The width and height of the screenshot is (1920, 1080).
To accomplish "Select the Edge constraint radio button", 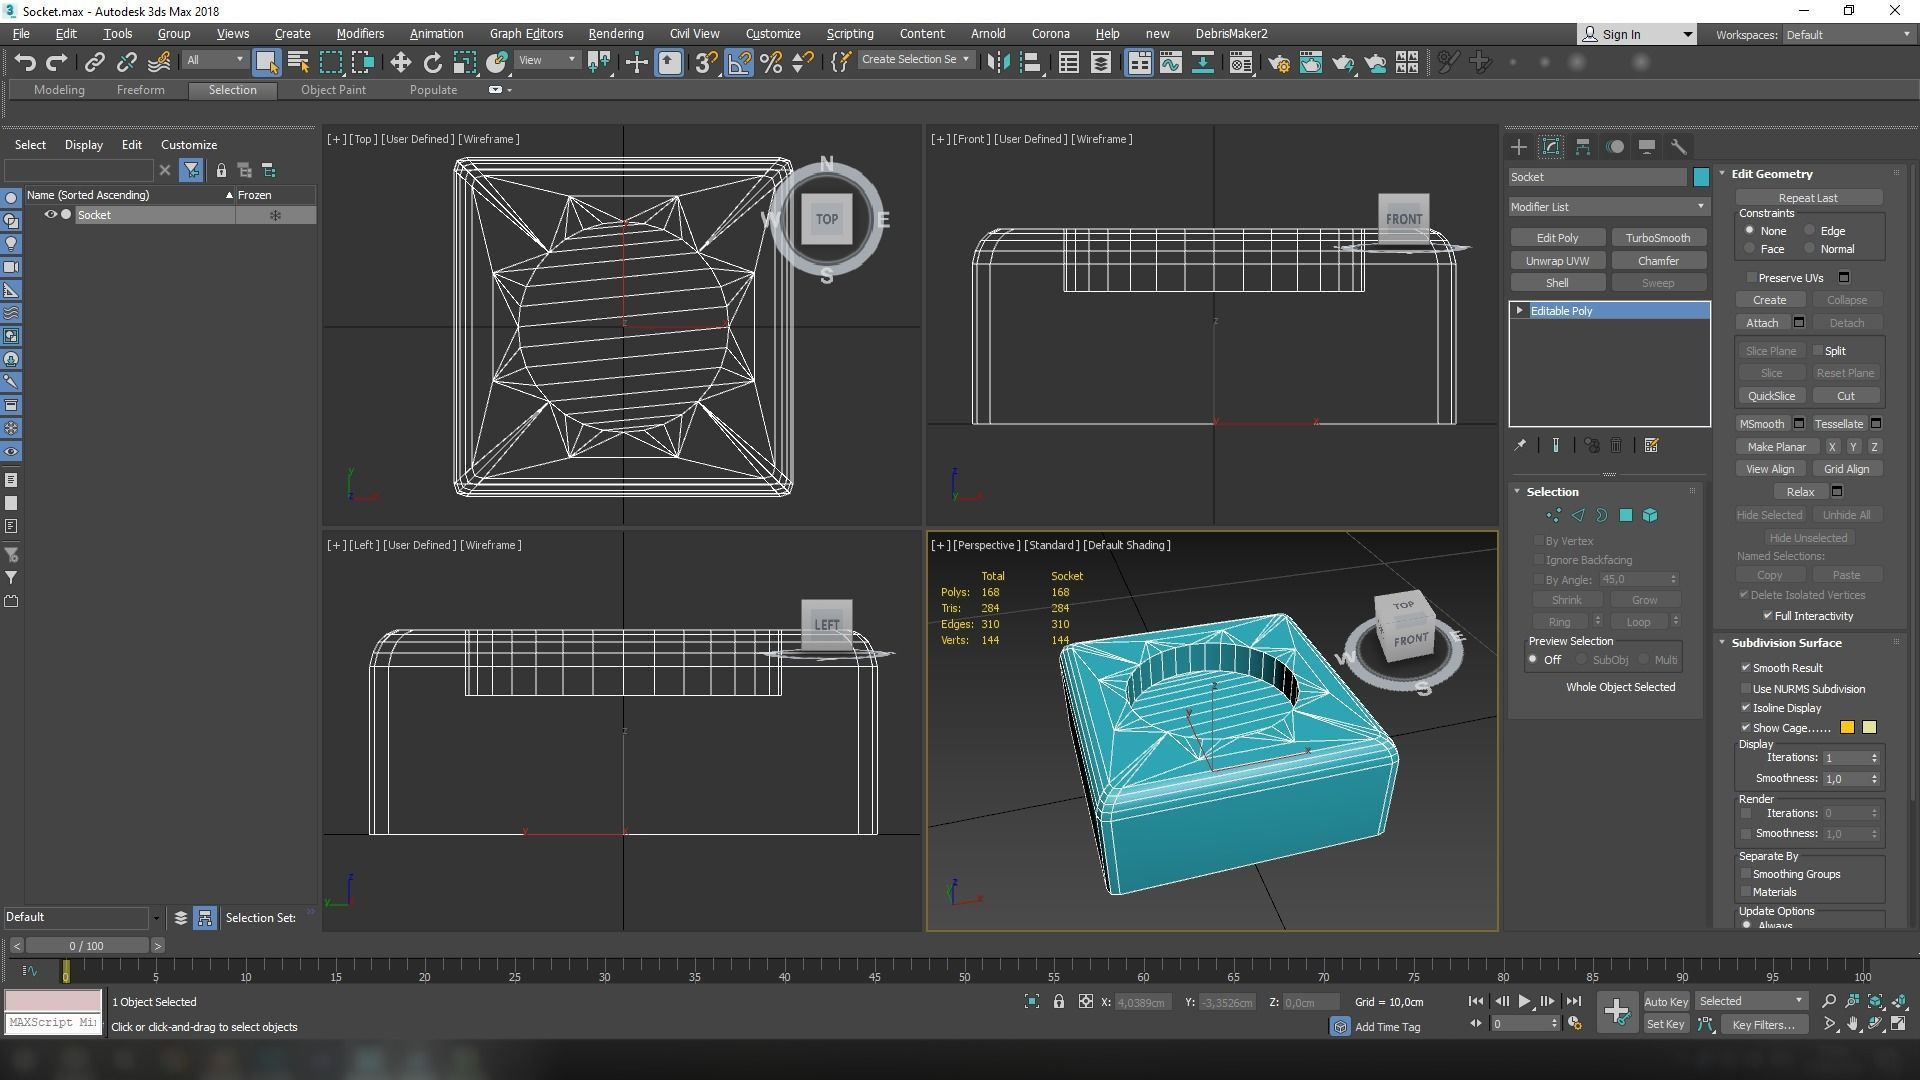I will [1809, 231].
